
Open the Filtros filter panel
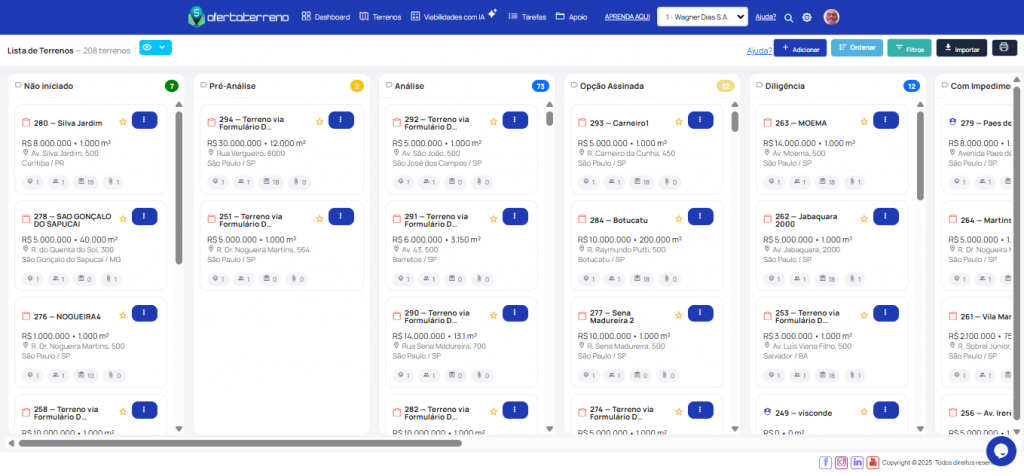pyautogui.click(x=909, y=48)
